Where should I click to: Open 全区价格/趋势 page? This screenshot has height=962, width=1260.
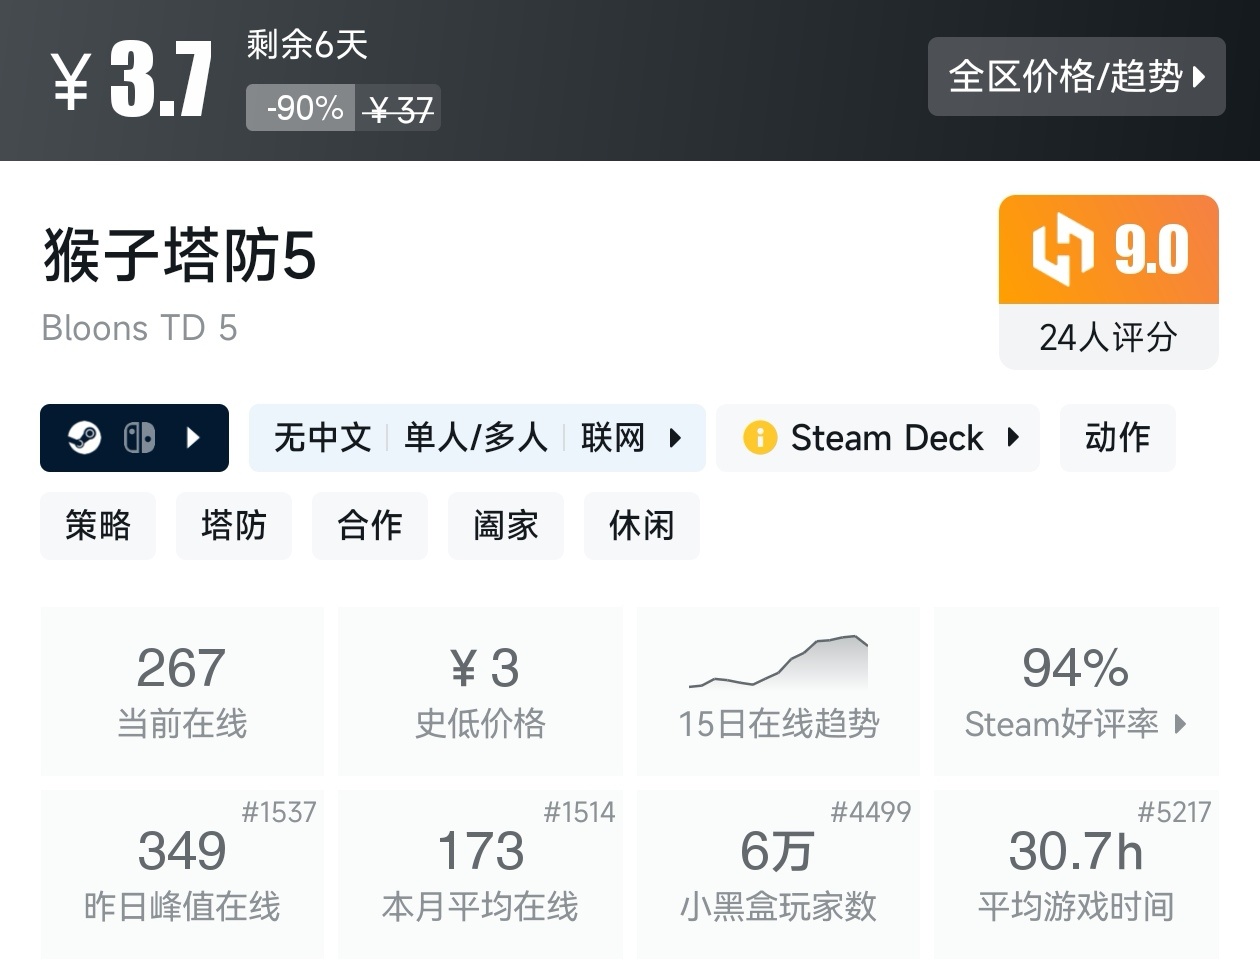(x=1077, y=77)
